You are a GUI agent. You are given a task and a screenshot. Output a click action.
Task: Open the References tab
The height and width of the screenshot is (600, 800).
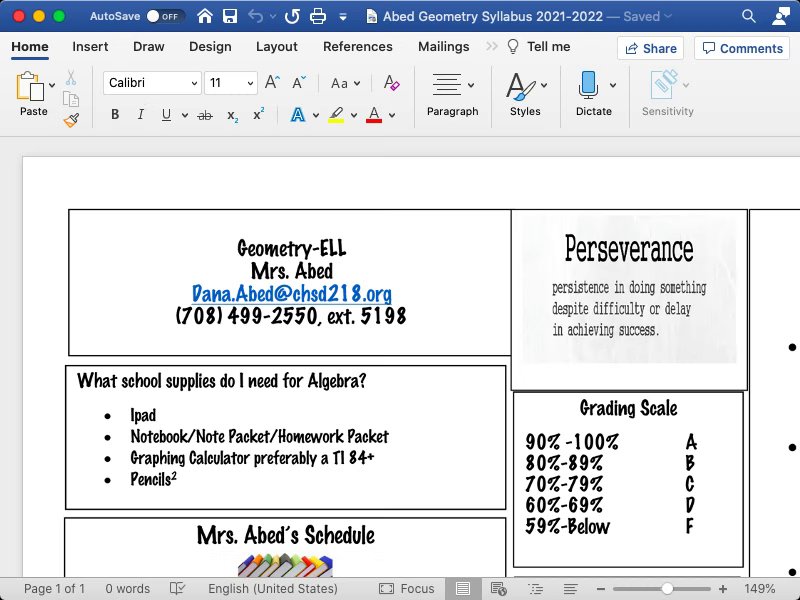click(x=358, y=46)
